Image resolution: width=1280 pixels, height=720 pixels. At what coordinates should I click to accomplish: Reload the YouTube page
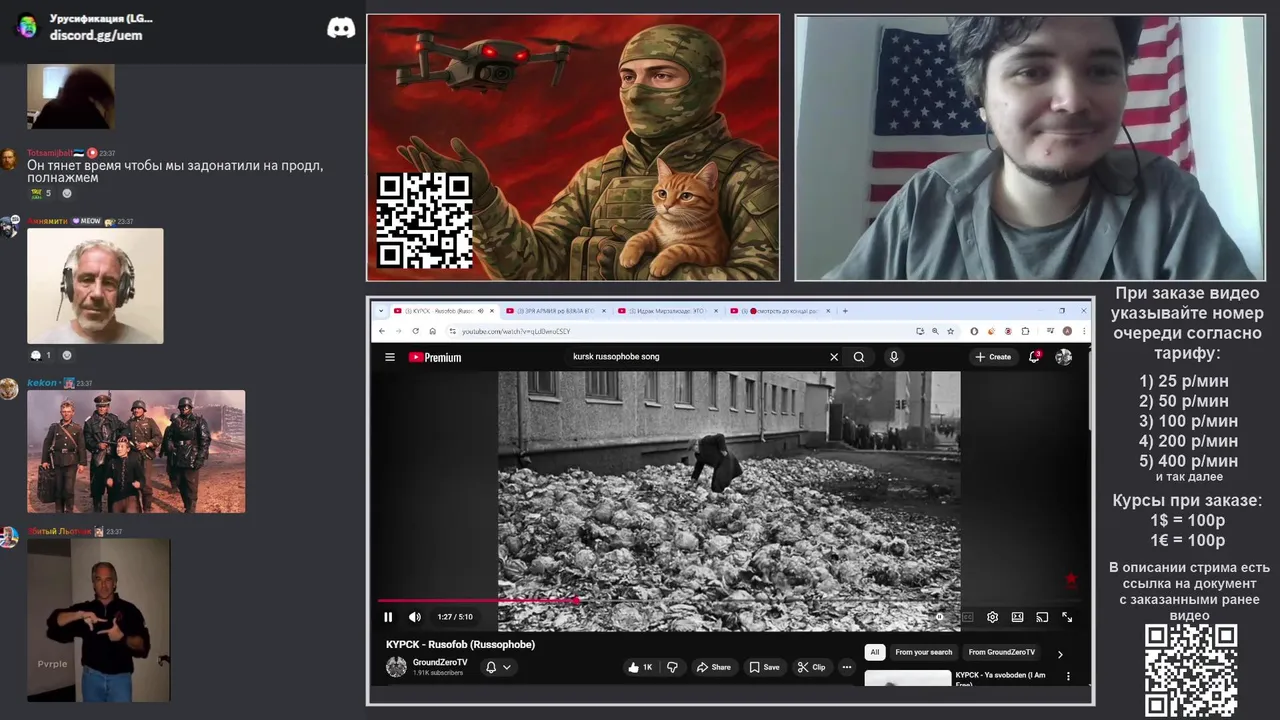click(x=416, y=331)
